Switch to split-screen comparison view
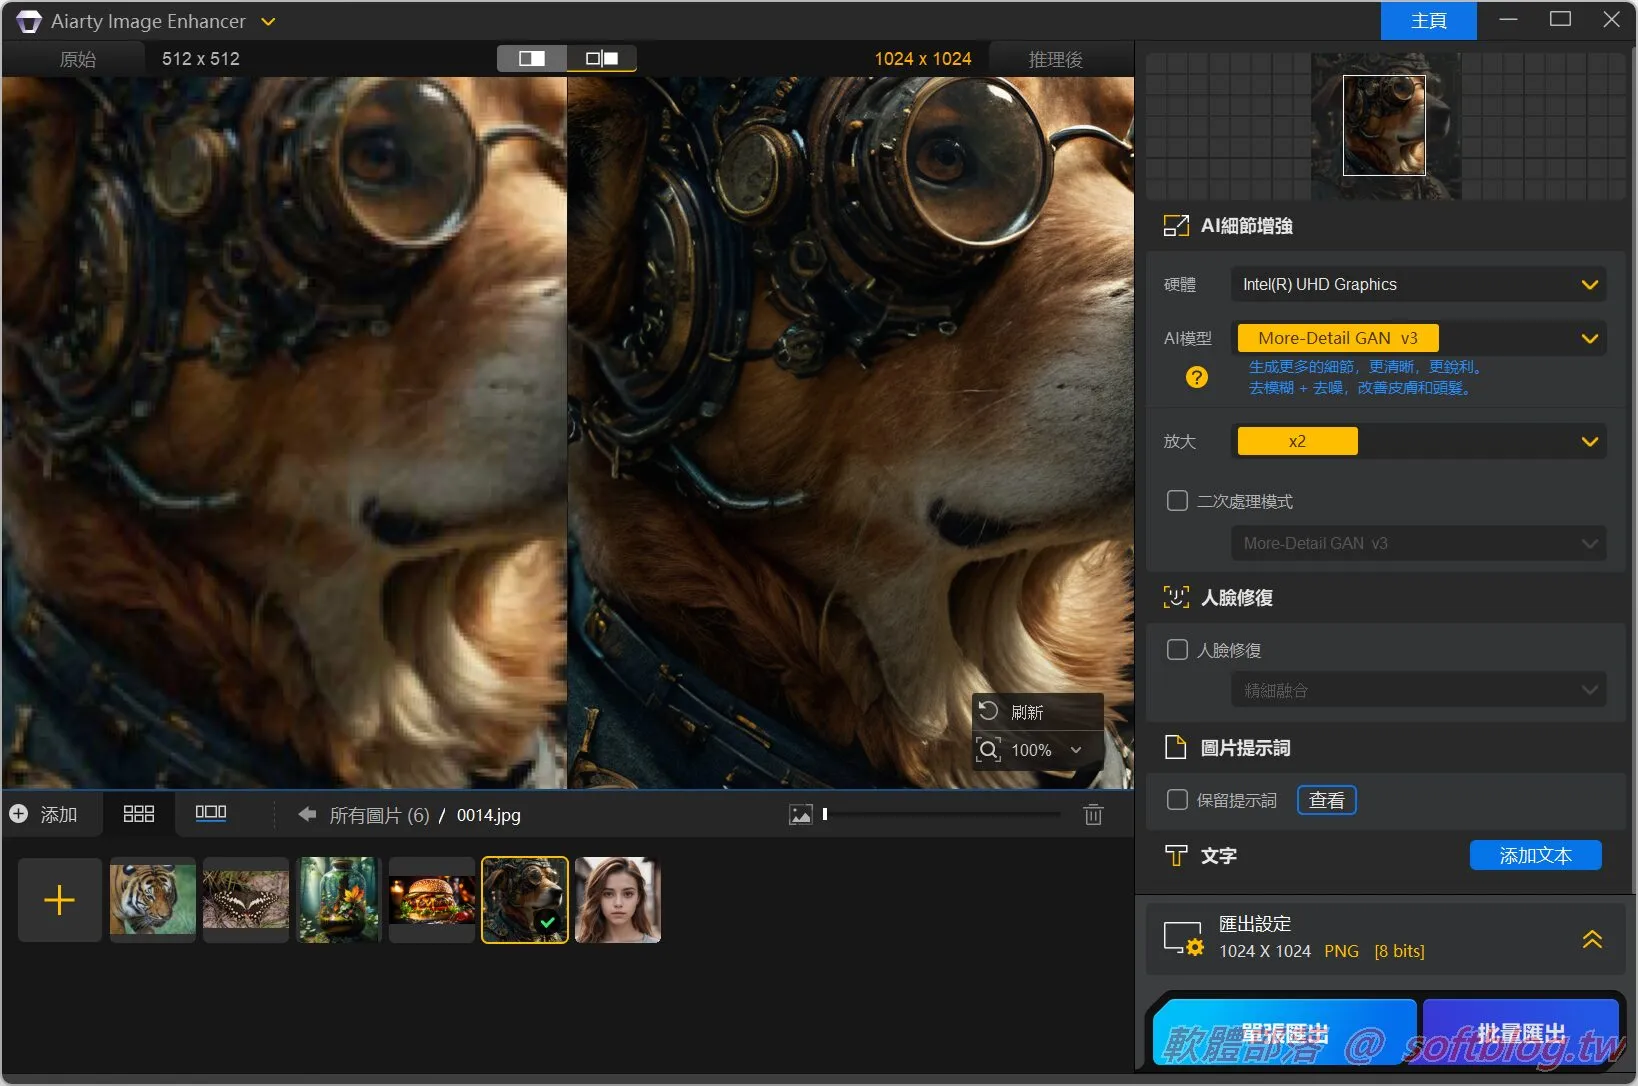The height and width of the screenshot is (1086, 1638). [532, 58]
